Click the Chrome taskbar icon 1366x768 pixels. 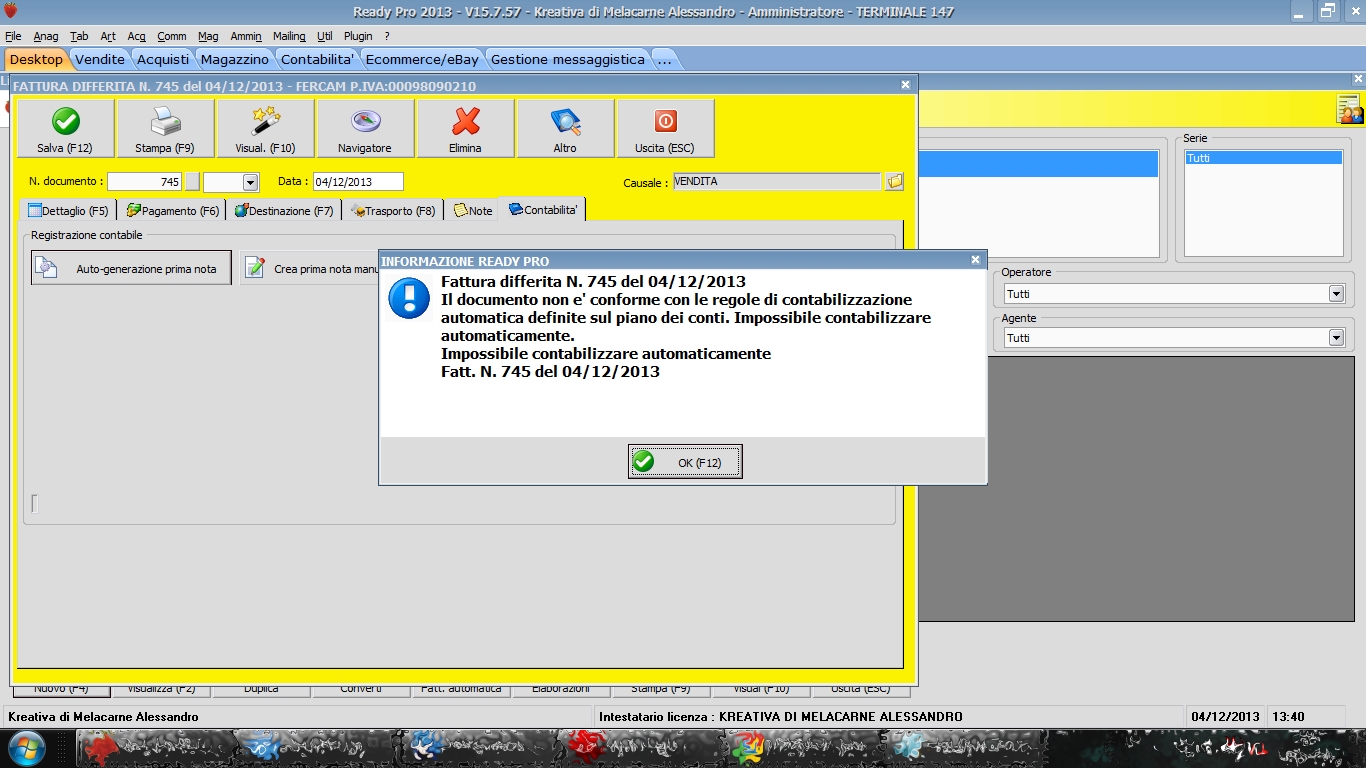point(748,748)
